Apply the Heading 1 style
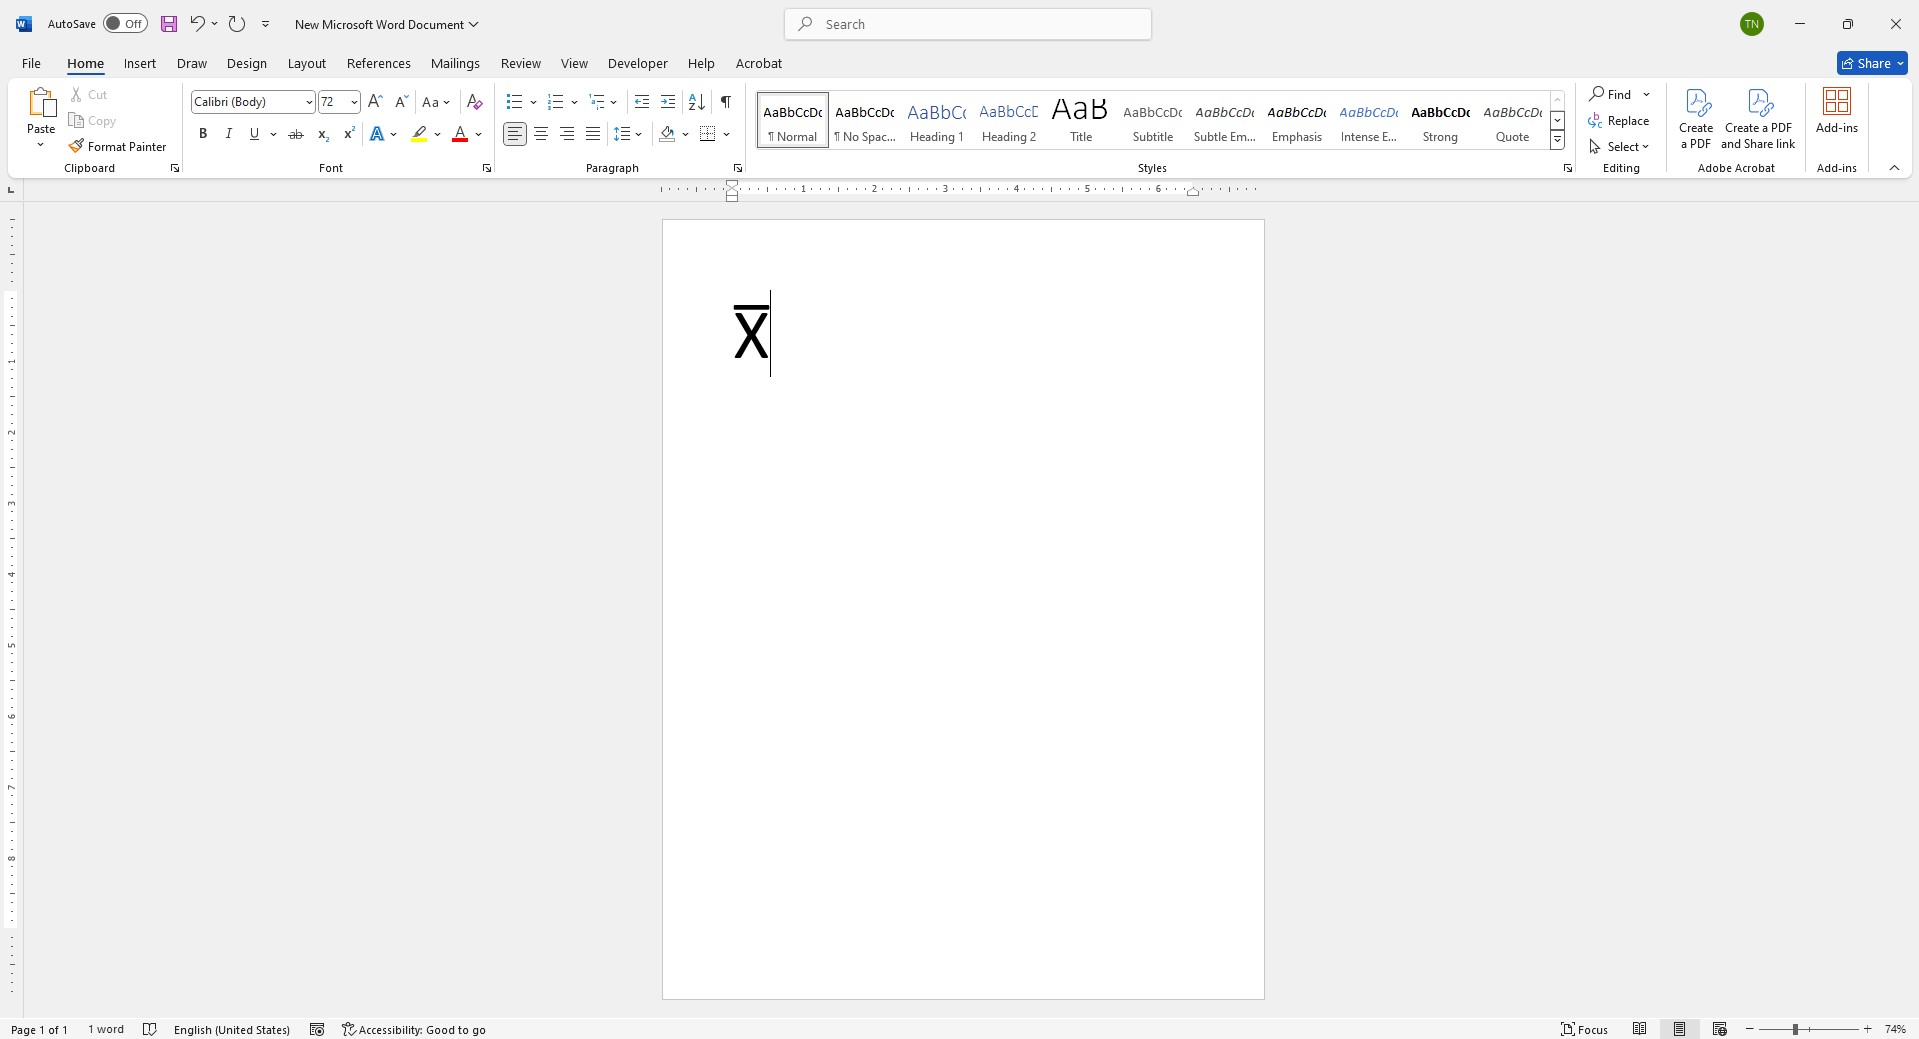 pyautogui.click(x=936, y=120)
